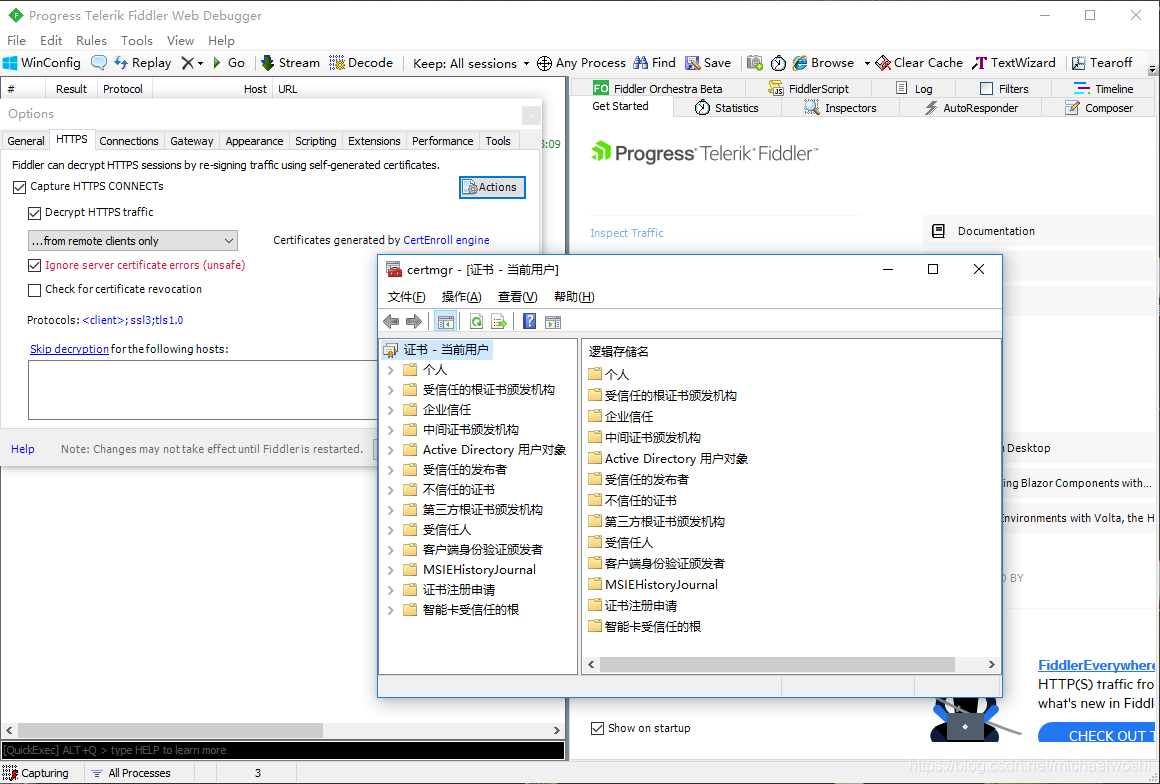Click the QuickExec command box
This screenshot has height=784, width=1160.
pos(283,750)
